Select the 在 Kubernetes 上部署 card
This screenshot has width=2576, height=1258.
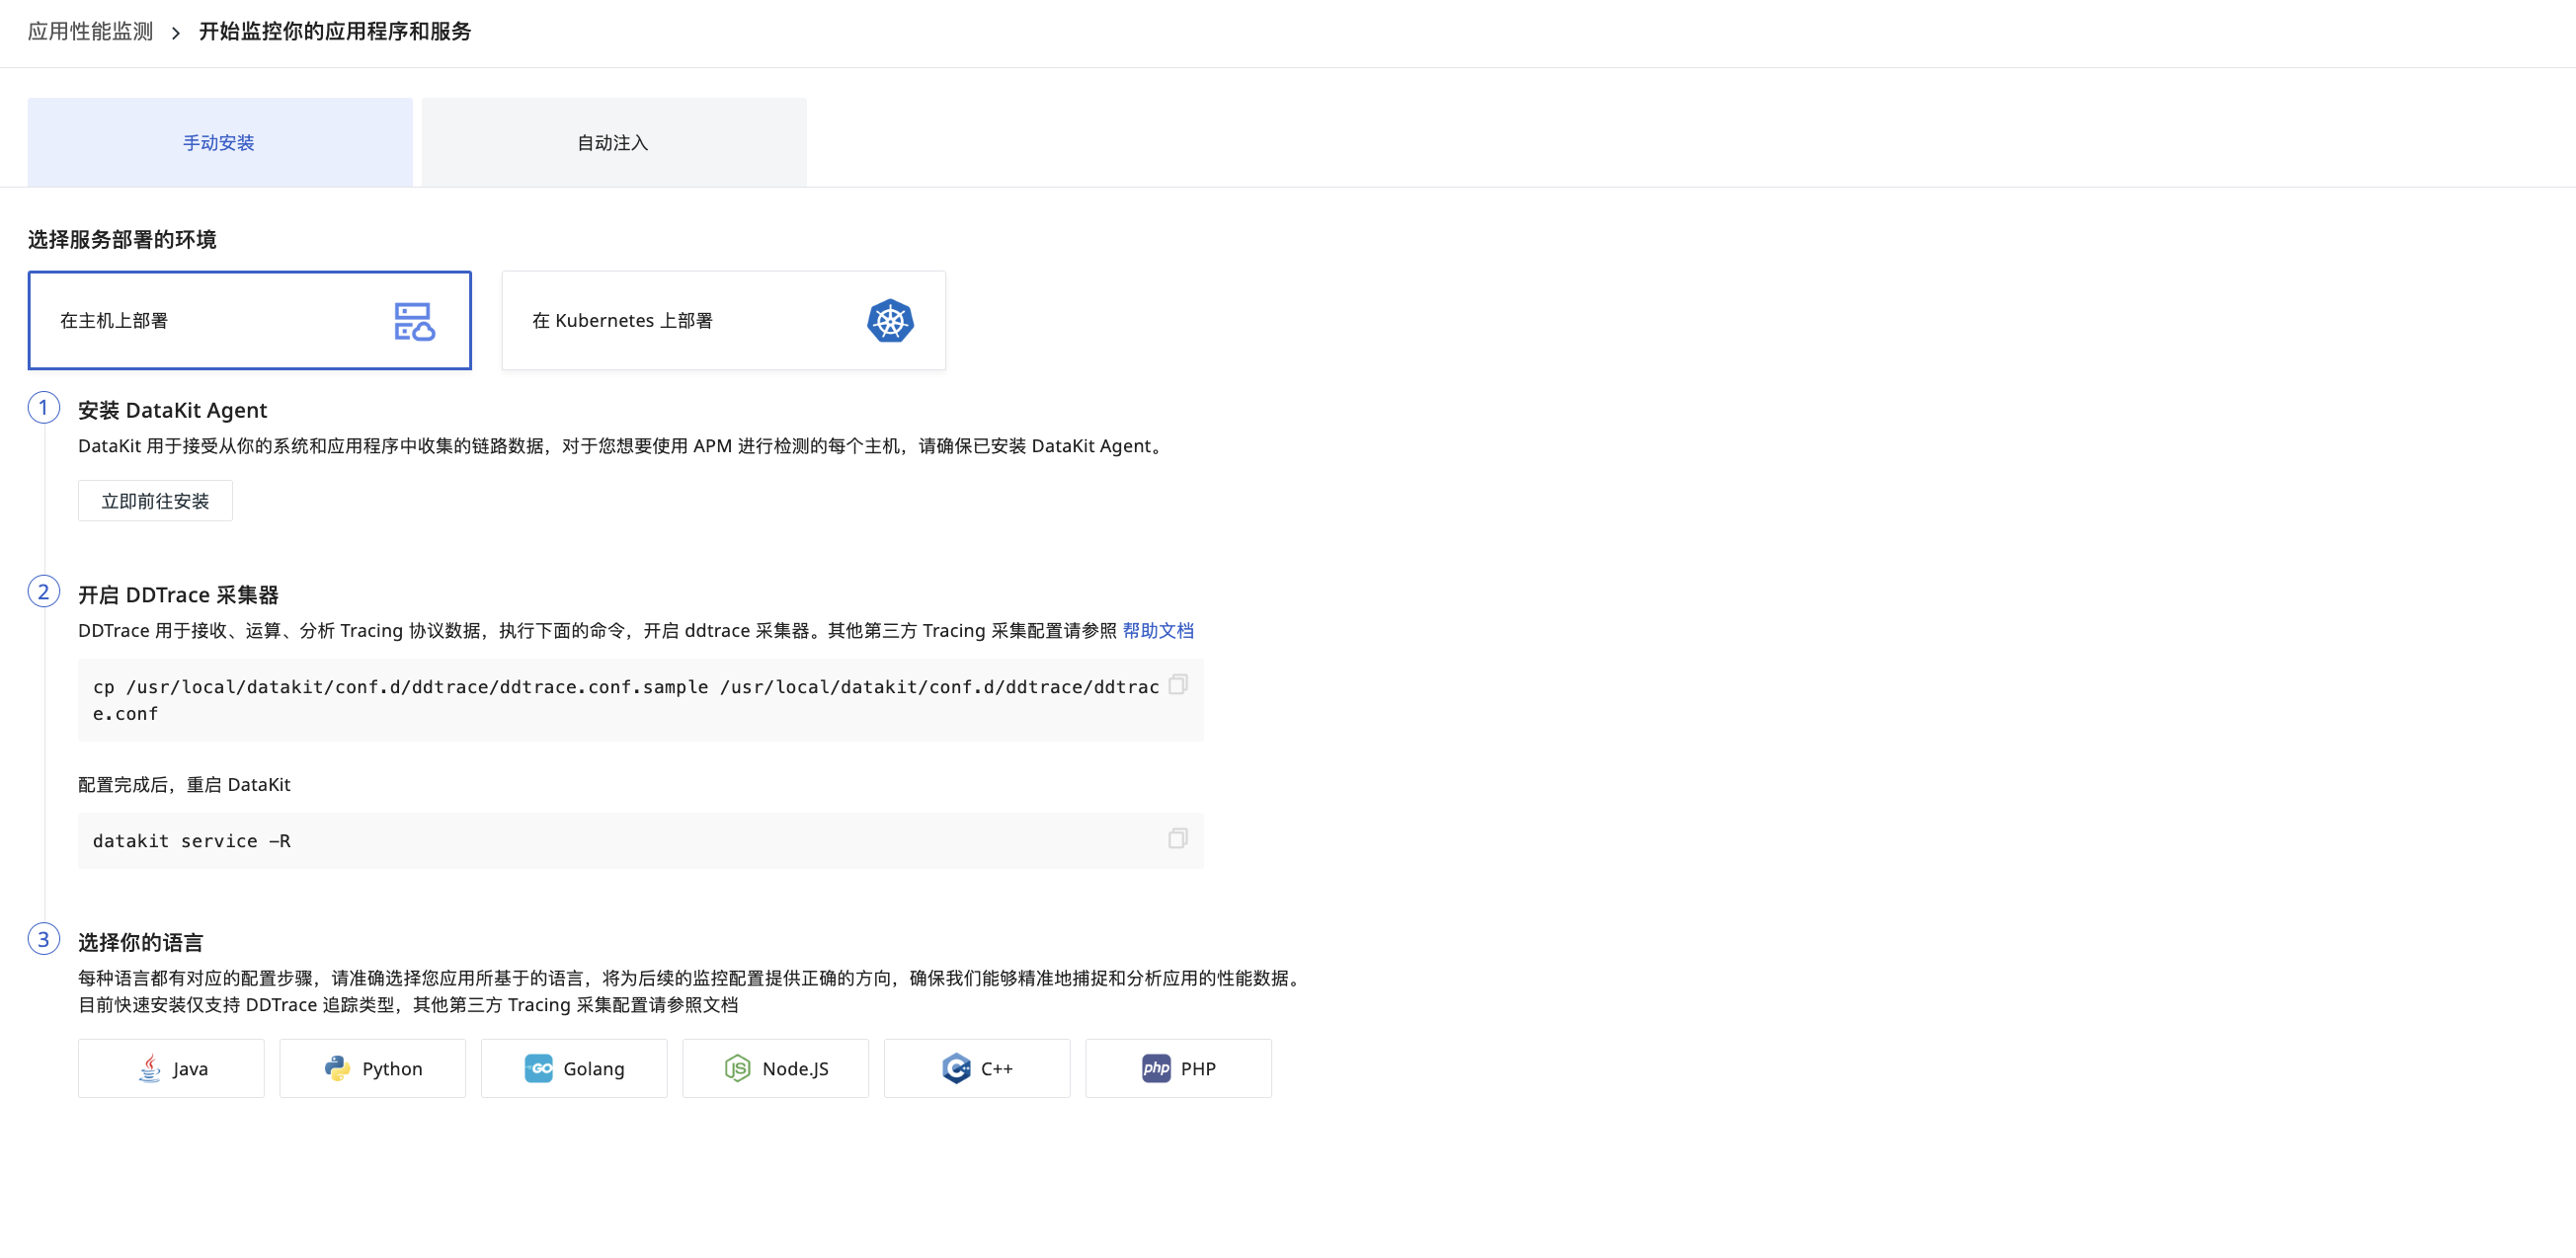pos(723,320)
